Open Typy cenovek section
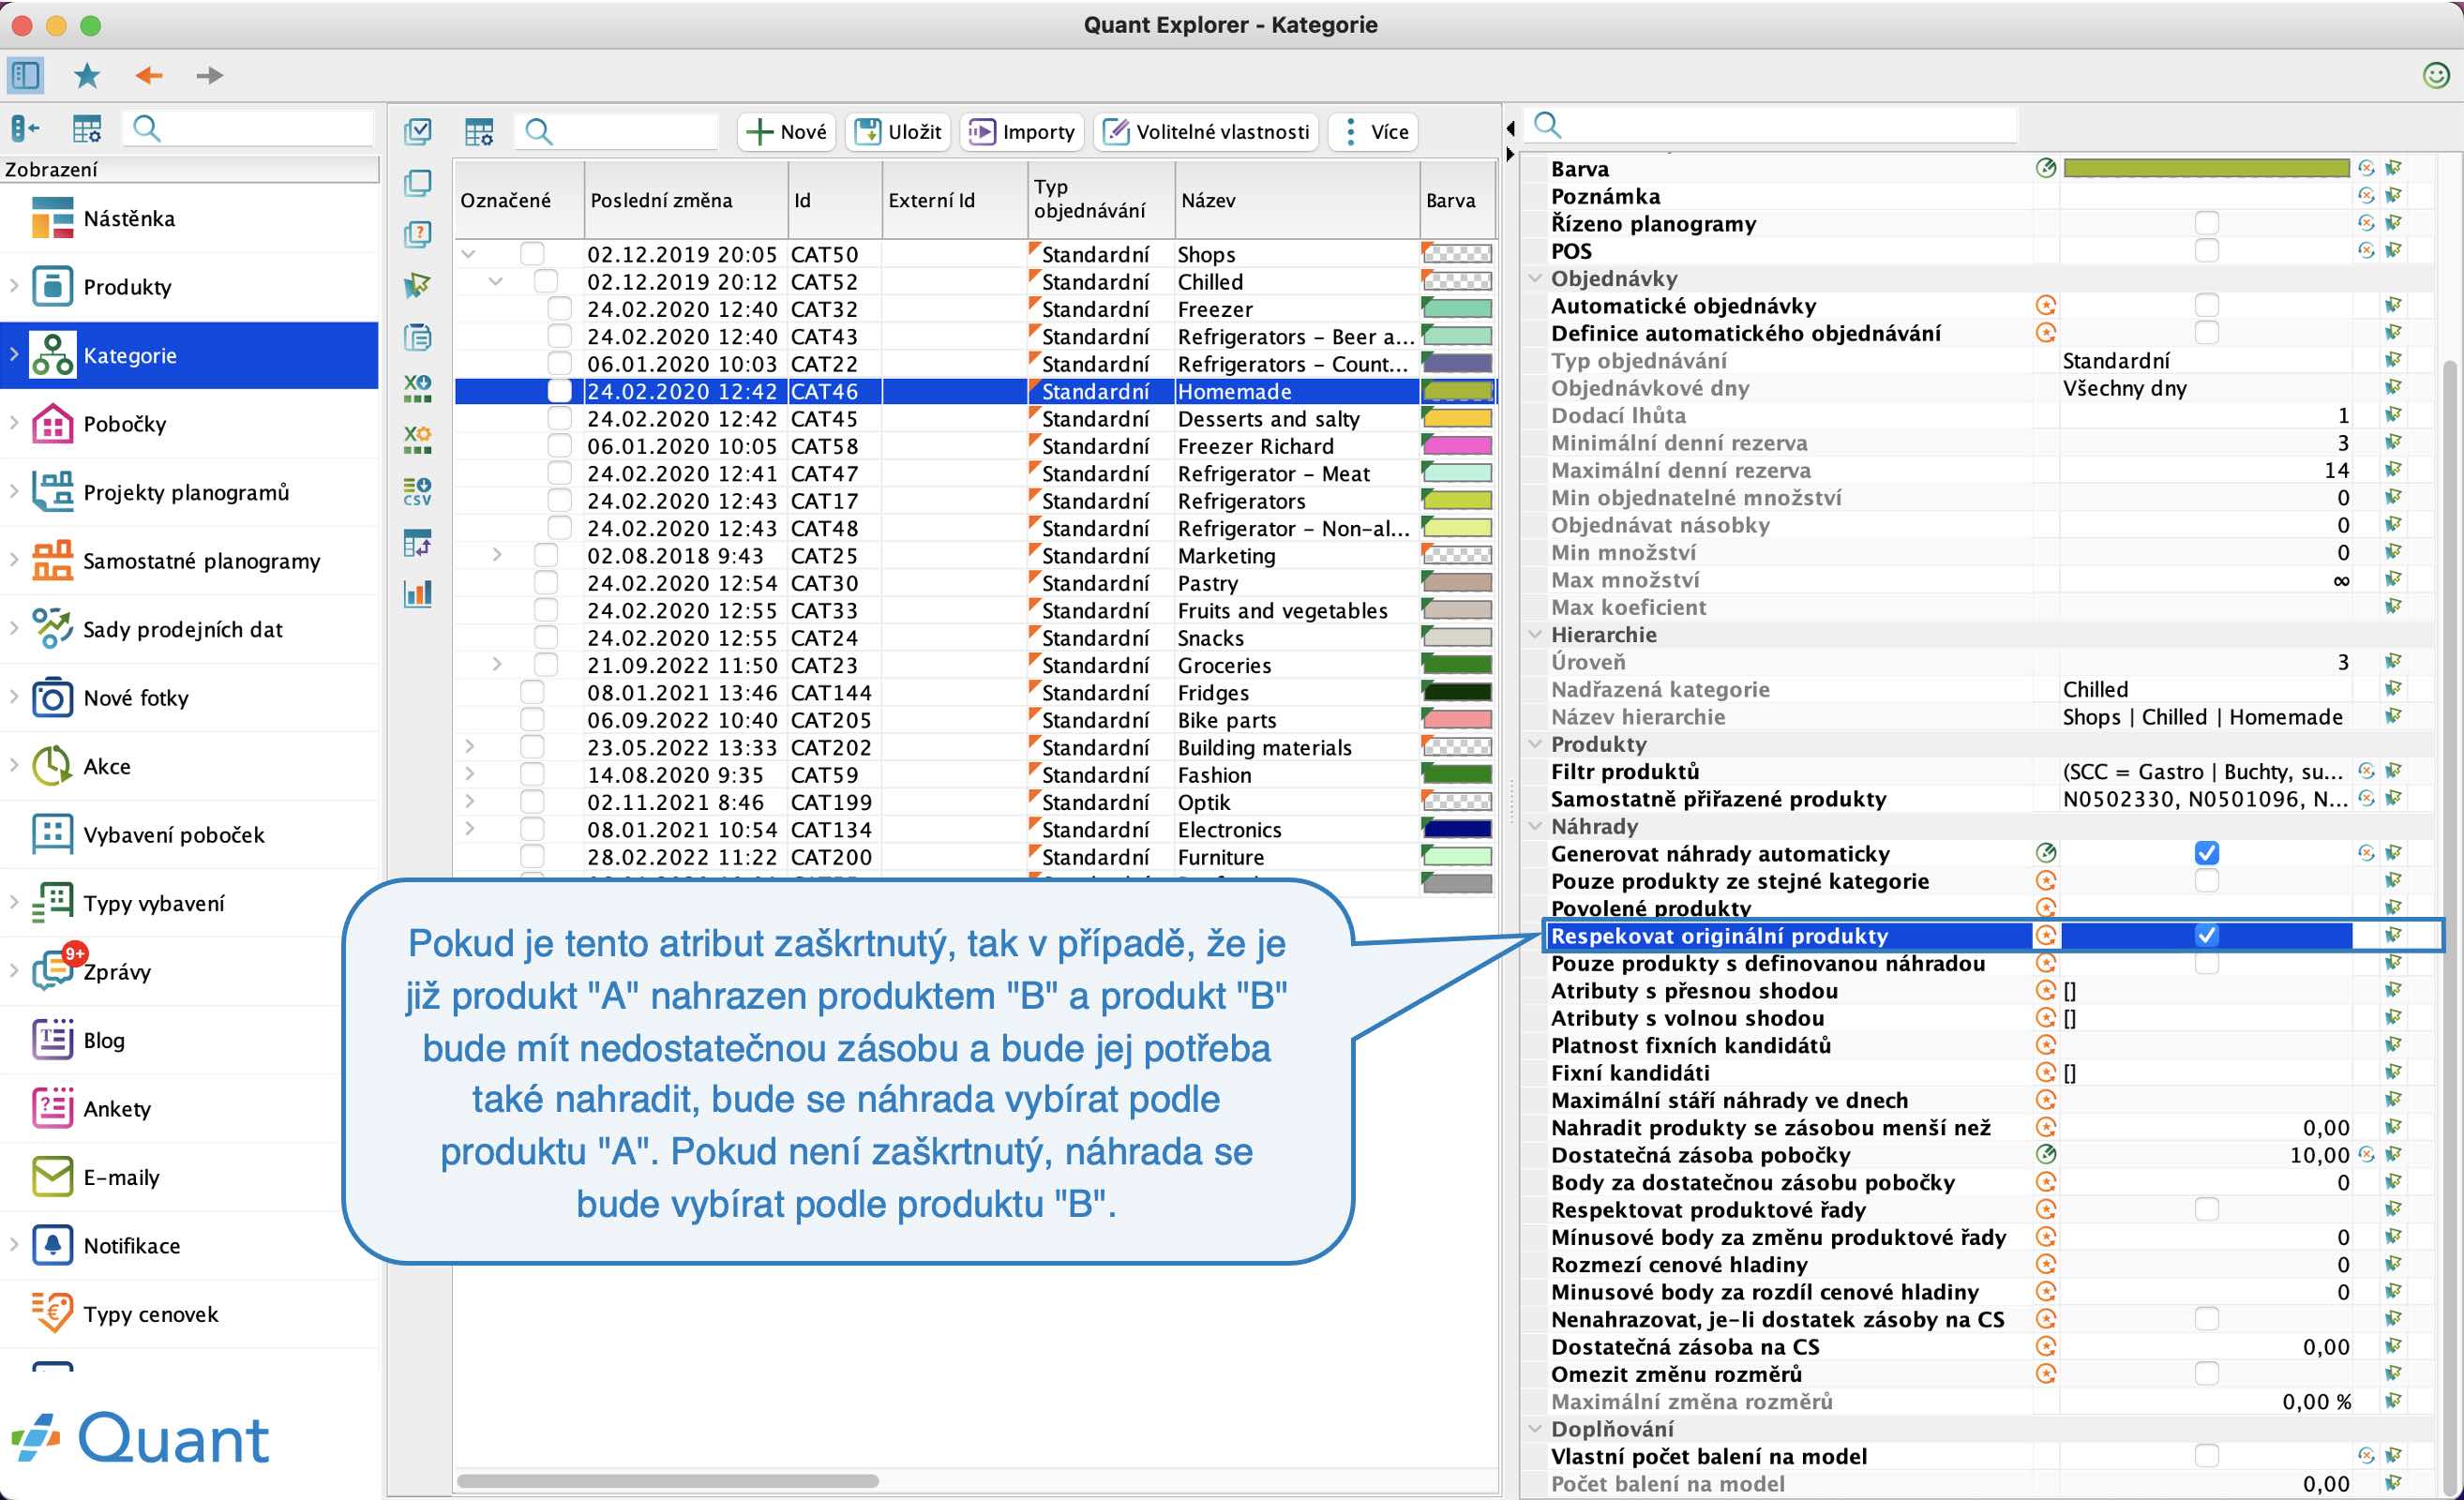 pyautogui.click(x=190, y=1314)
